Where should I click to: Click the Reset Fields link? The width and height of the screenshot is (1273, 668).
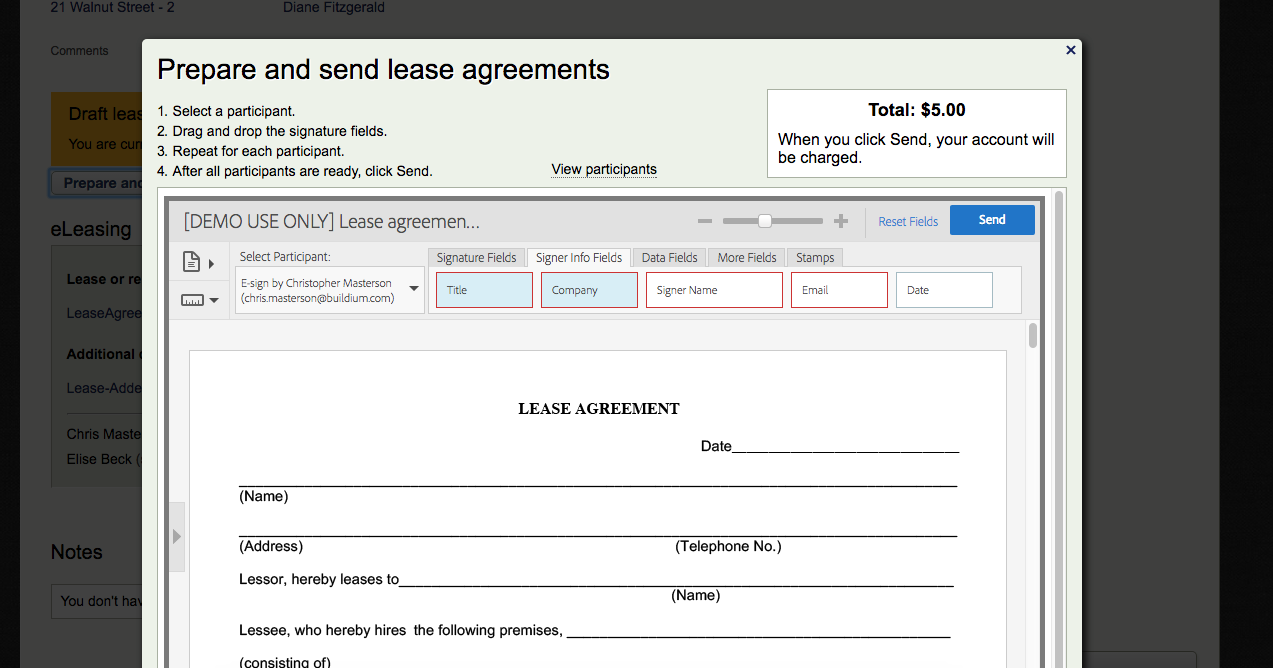pyautogui.click(x=908, y=222)
